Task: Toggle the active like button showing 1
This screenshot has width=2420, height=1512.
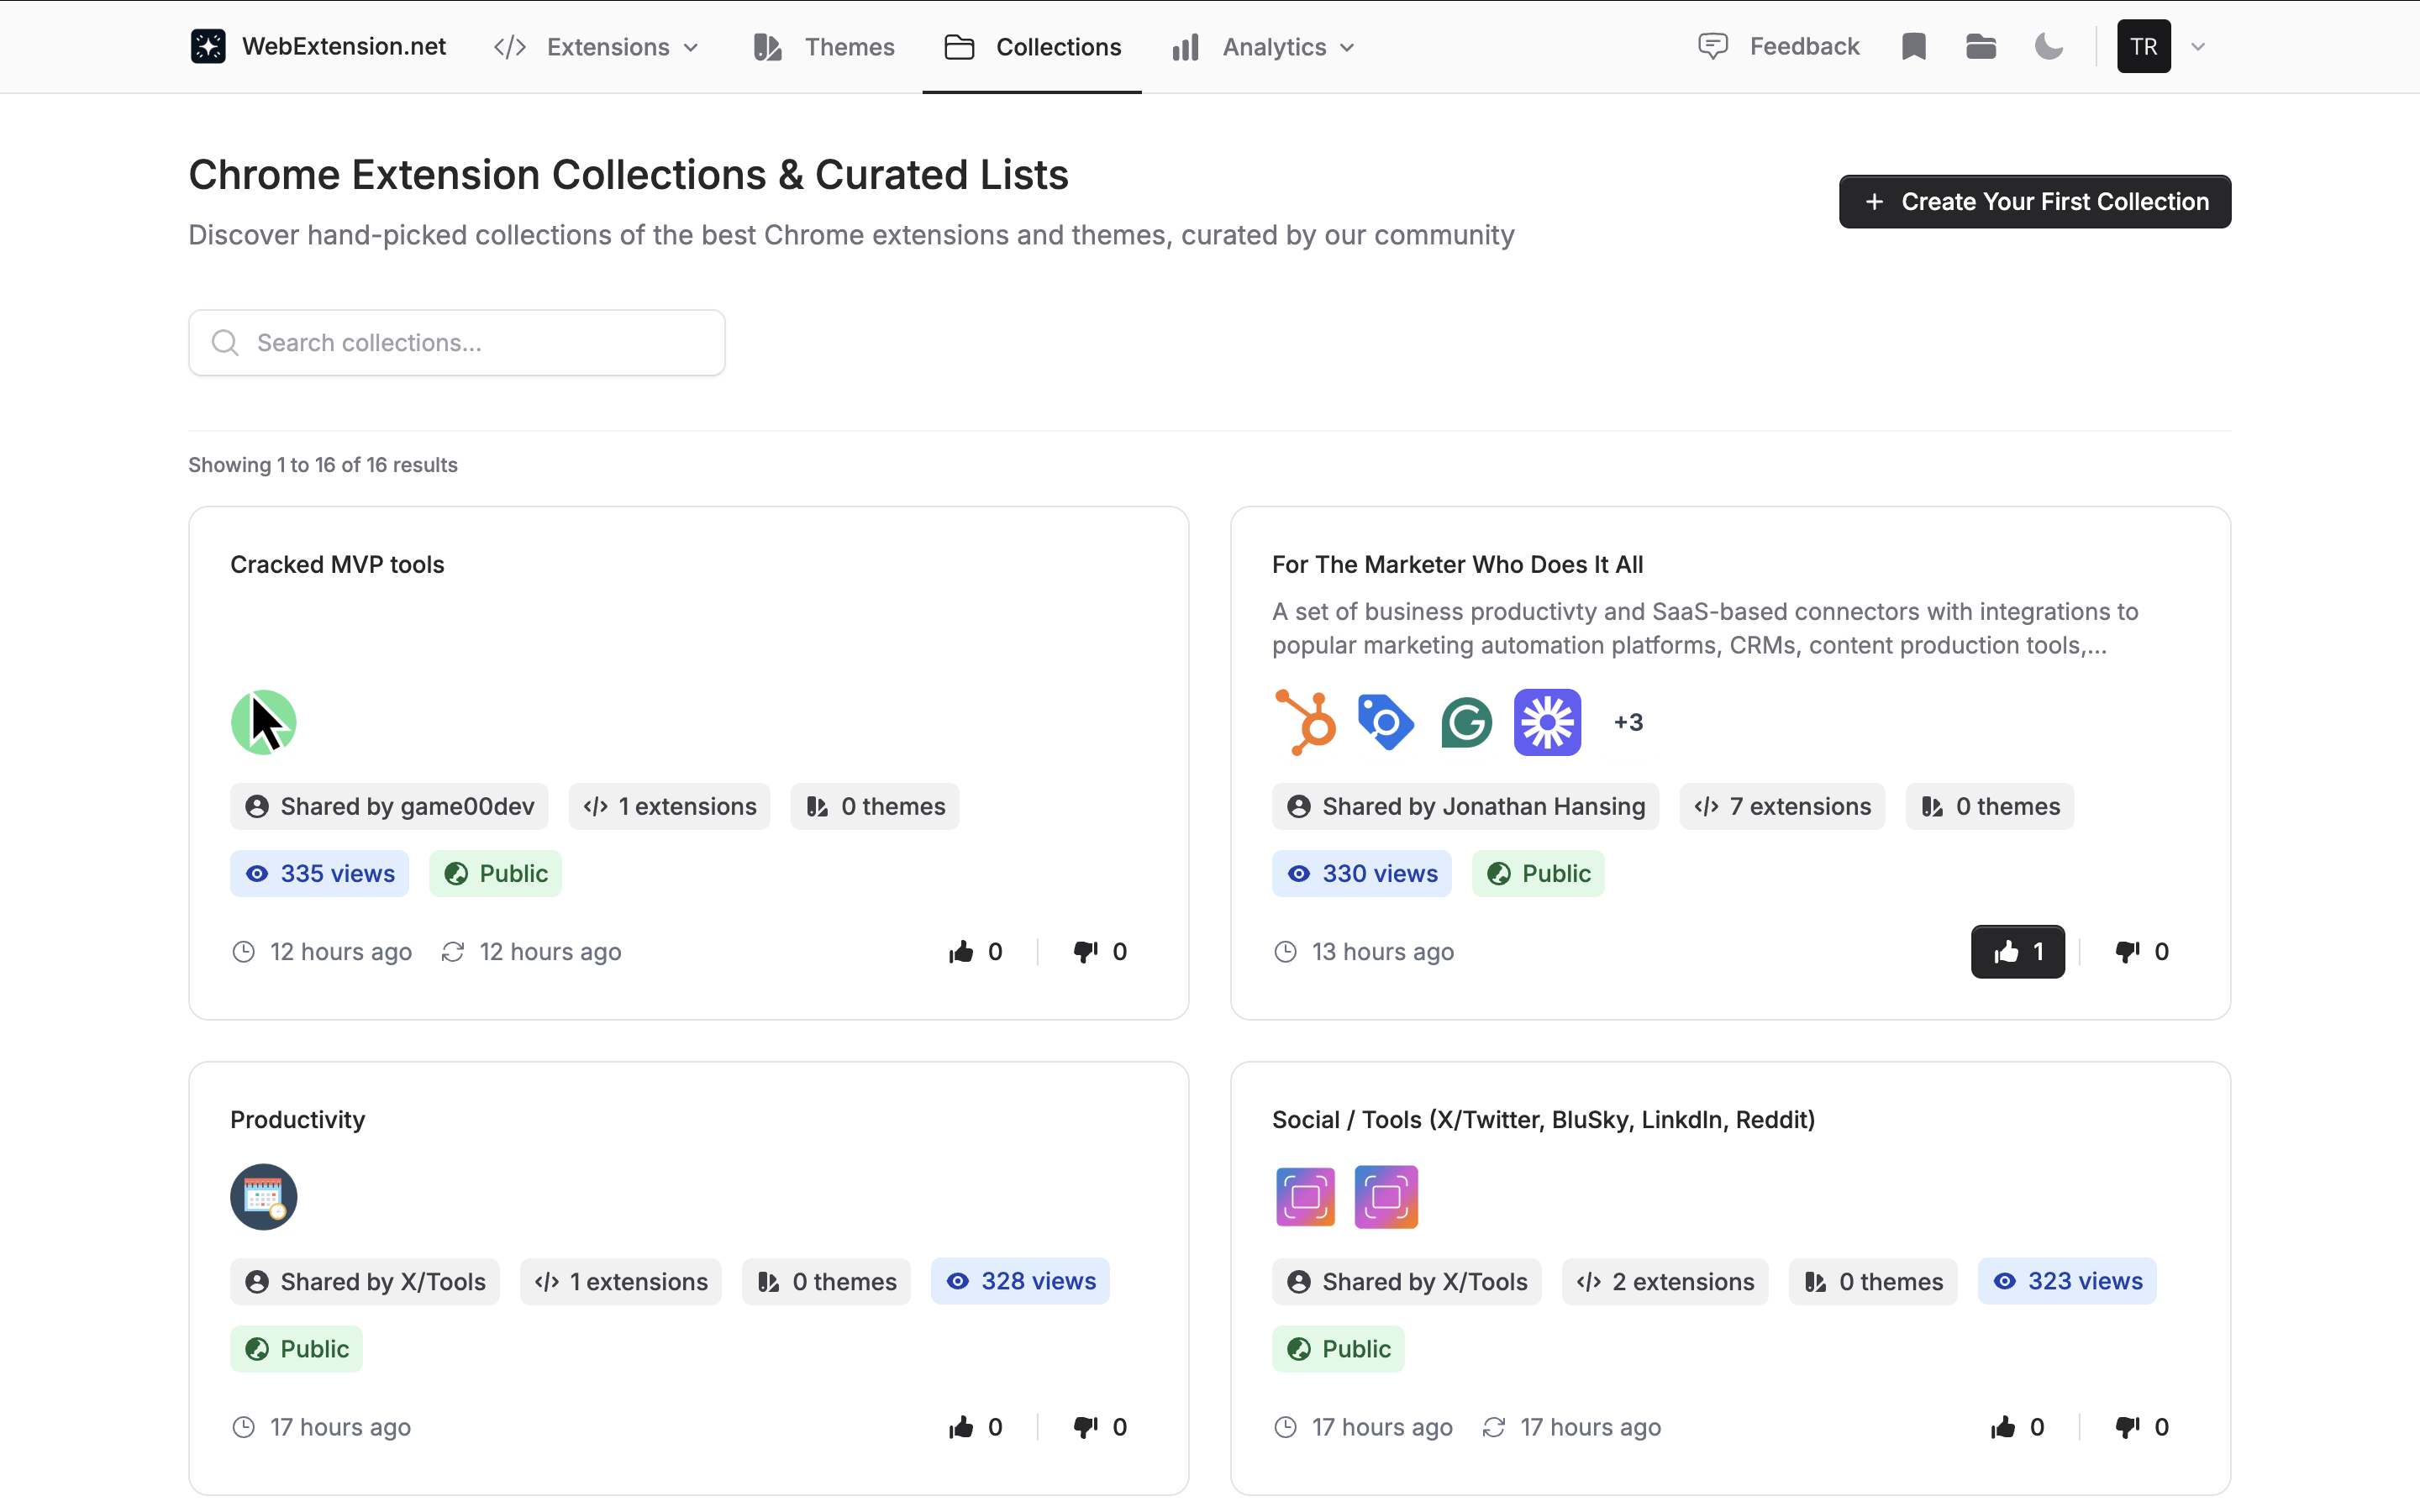Action: (2017, 951)
